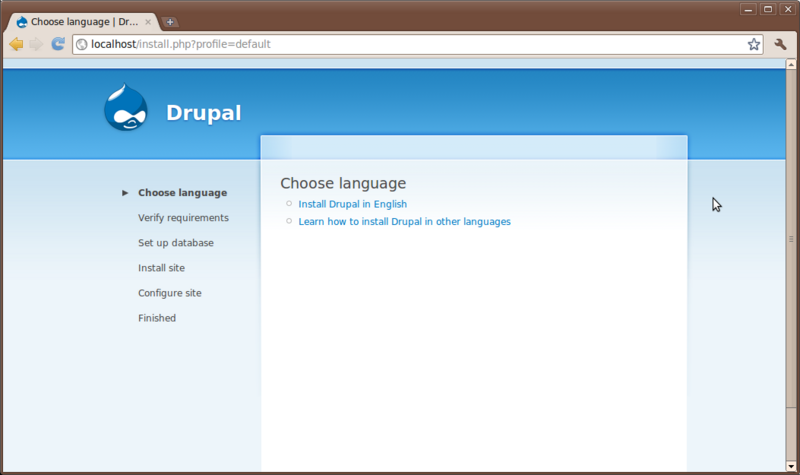This screenshot has width=800, height=475.
Task: Click the globe icon in address bar
Action: pos(82,44)
